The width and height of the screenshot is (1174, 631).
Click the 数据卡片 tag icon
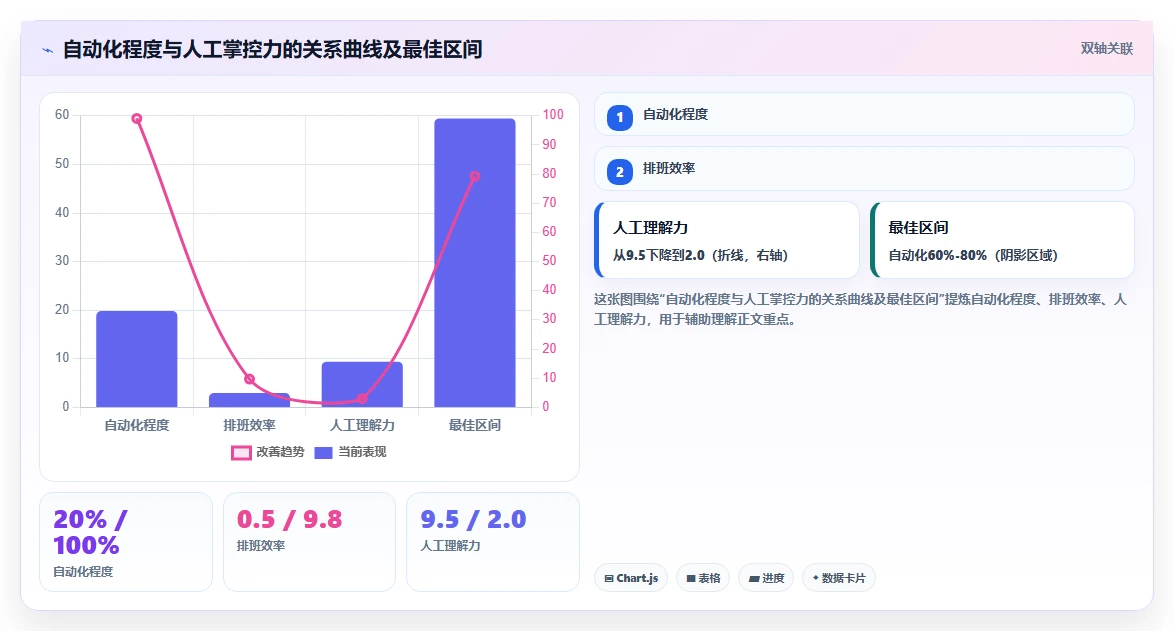click(815, 578)
